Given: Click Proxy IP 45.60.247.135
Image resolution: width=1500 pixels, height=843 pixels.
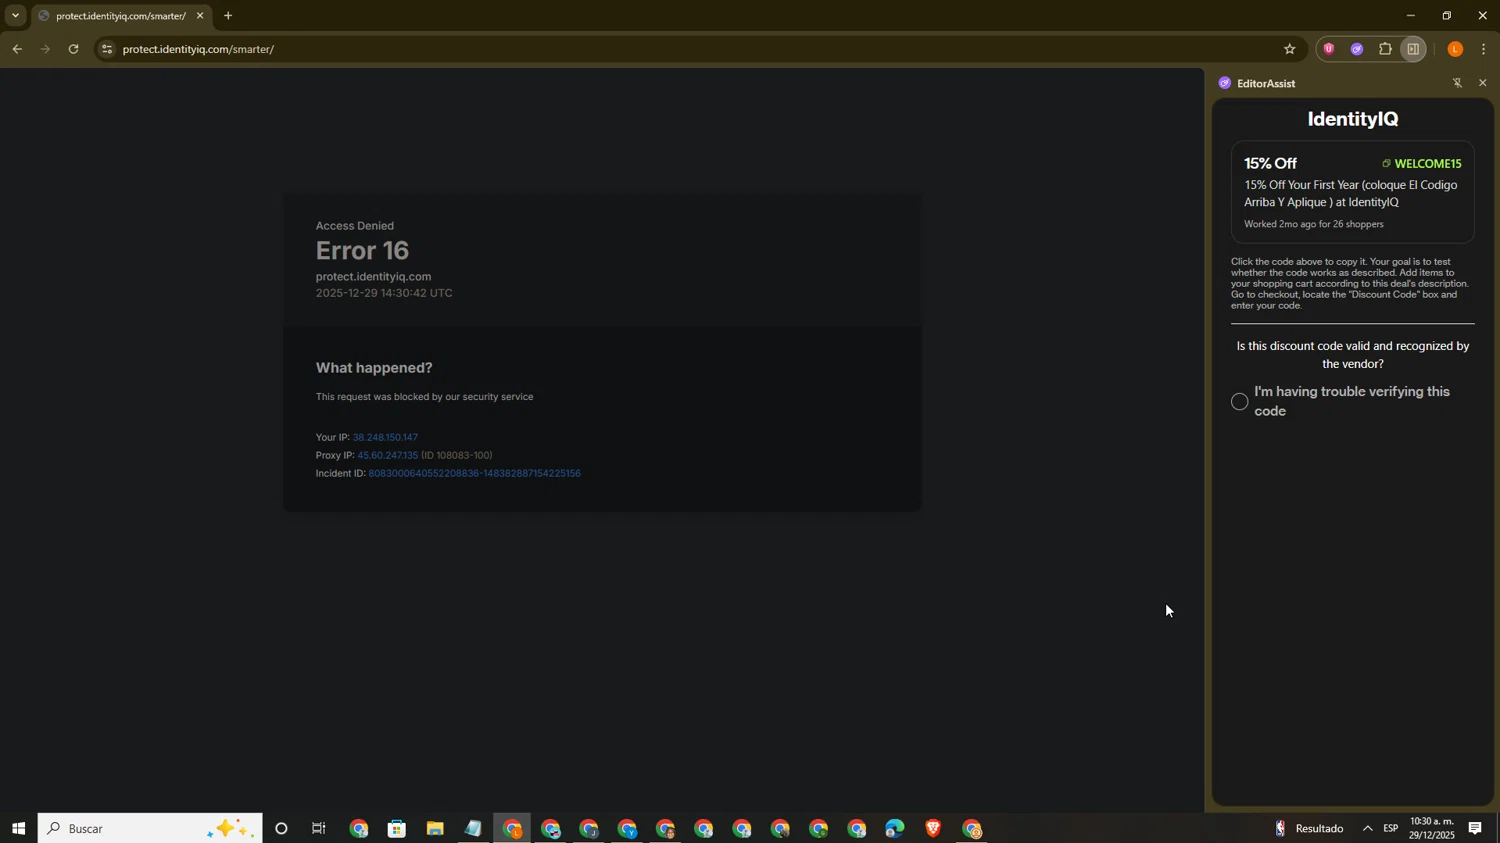Looking at the screenshot, I should coord(388,455).
